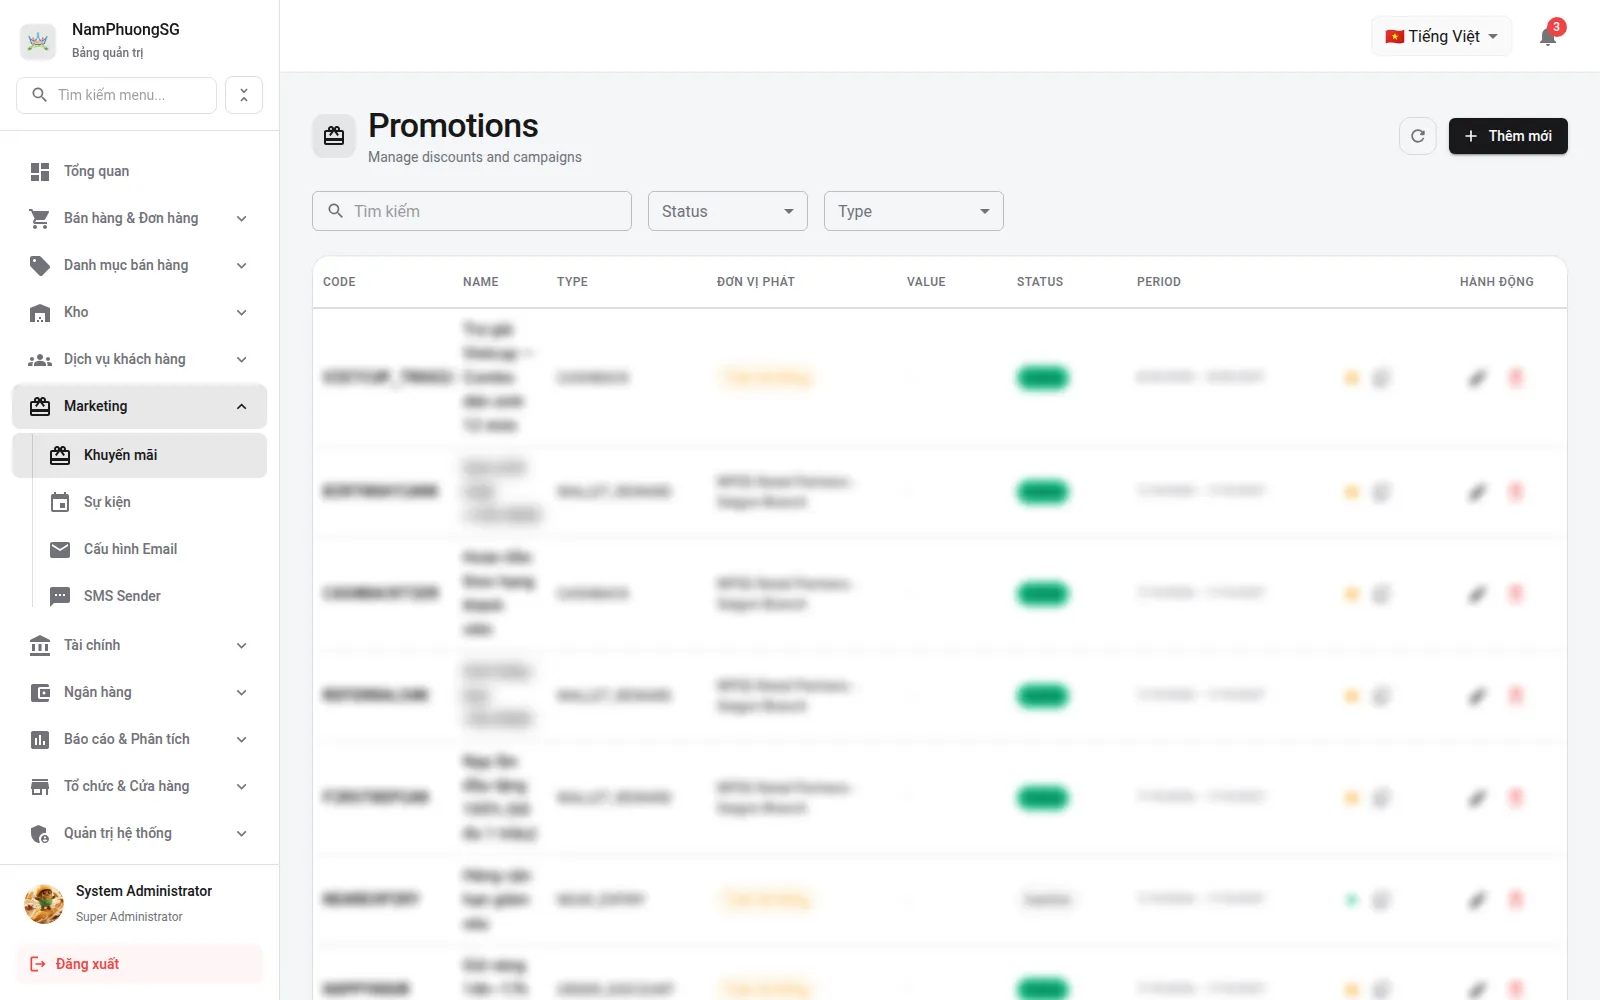Image resolution: width=1600 pixels, height=1000 pixels.
Task: Open the Tiếng Việt language selector
Action: tap(1441, 36)
